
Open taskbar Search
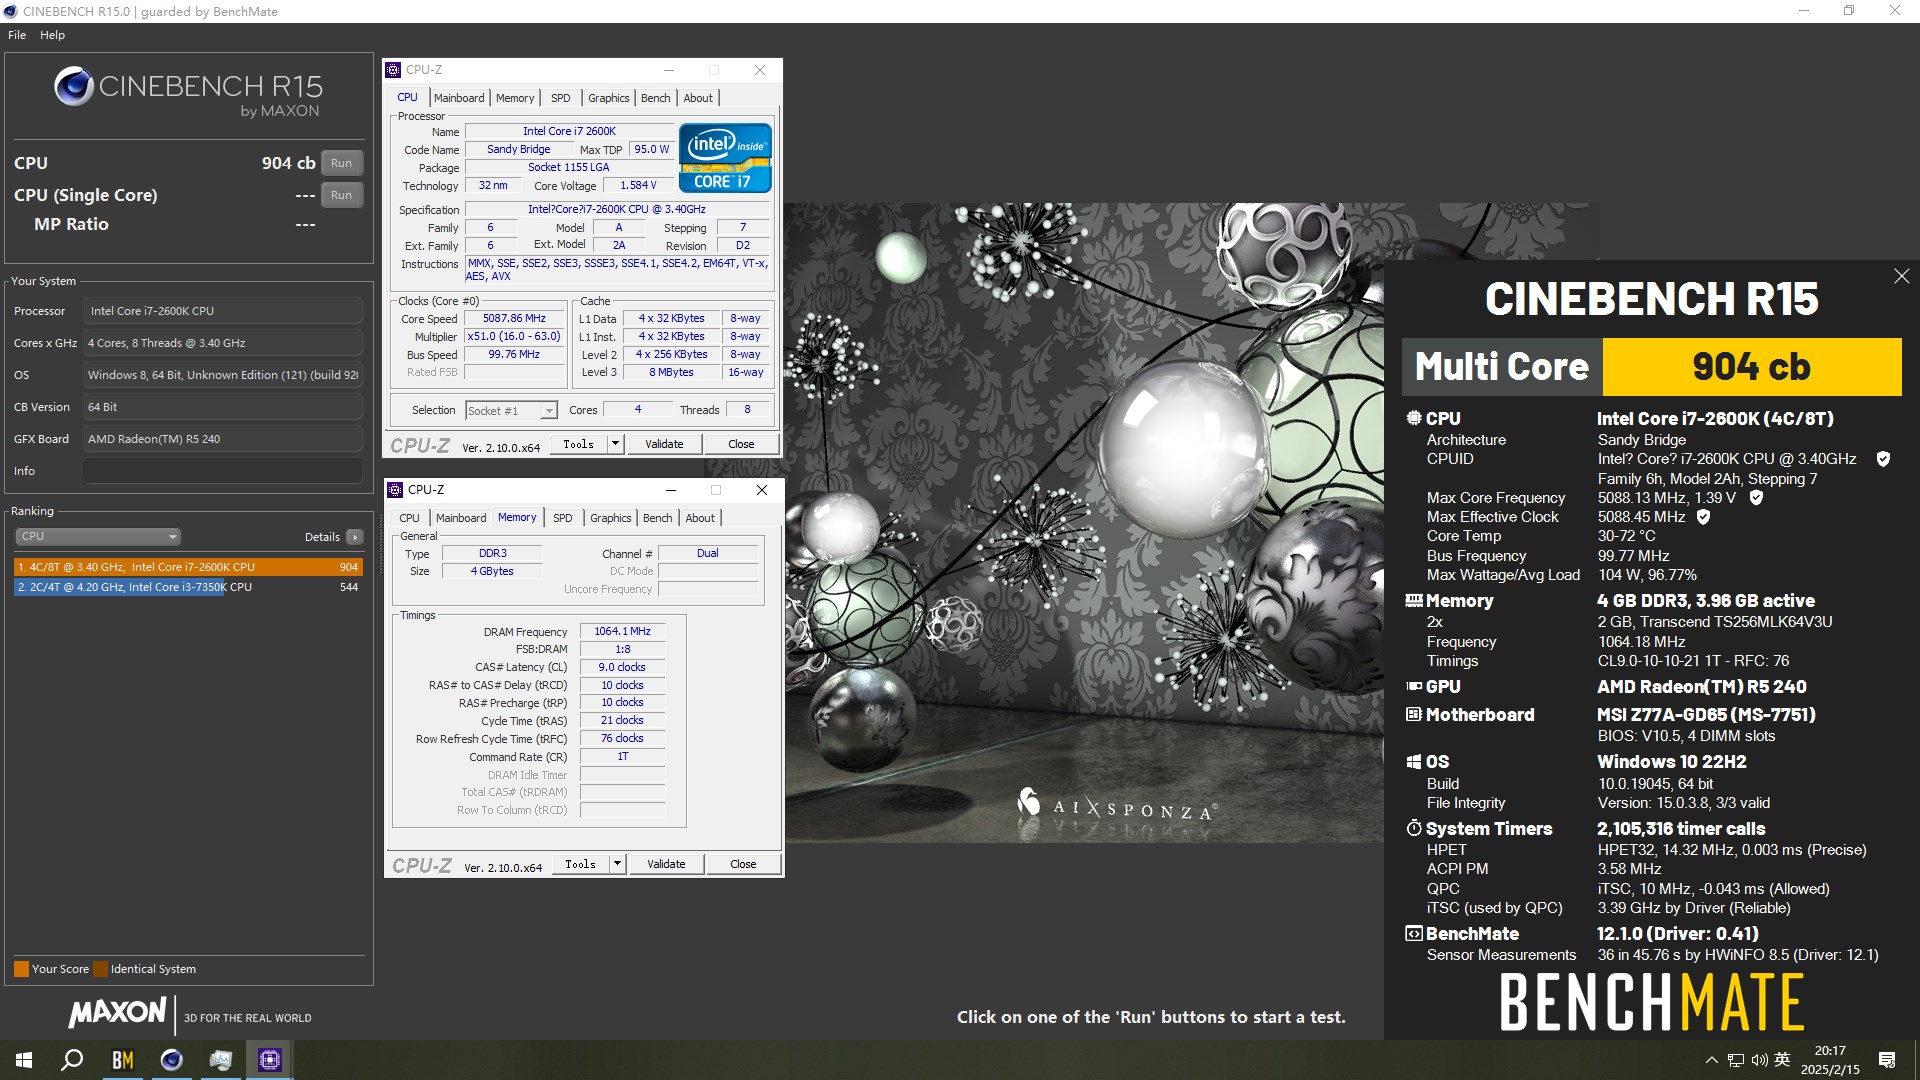click(72, 1060)
